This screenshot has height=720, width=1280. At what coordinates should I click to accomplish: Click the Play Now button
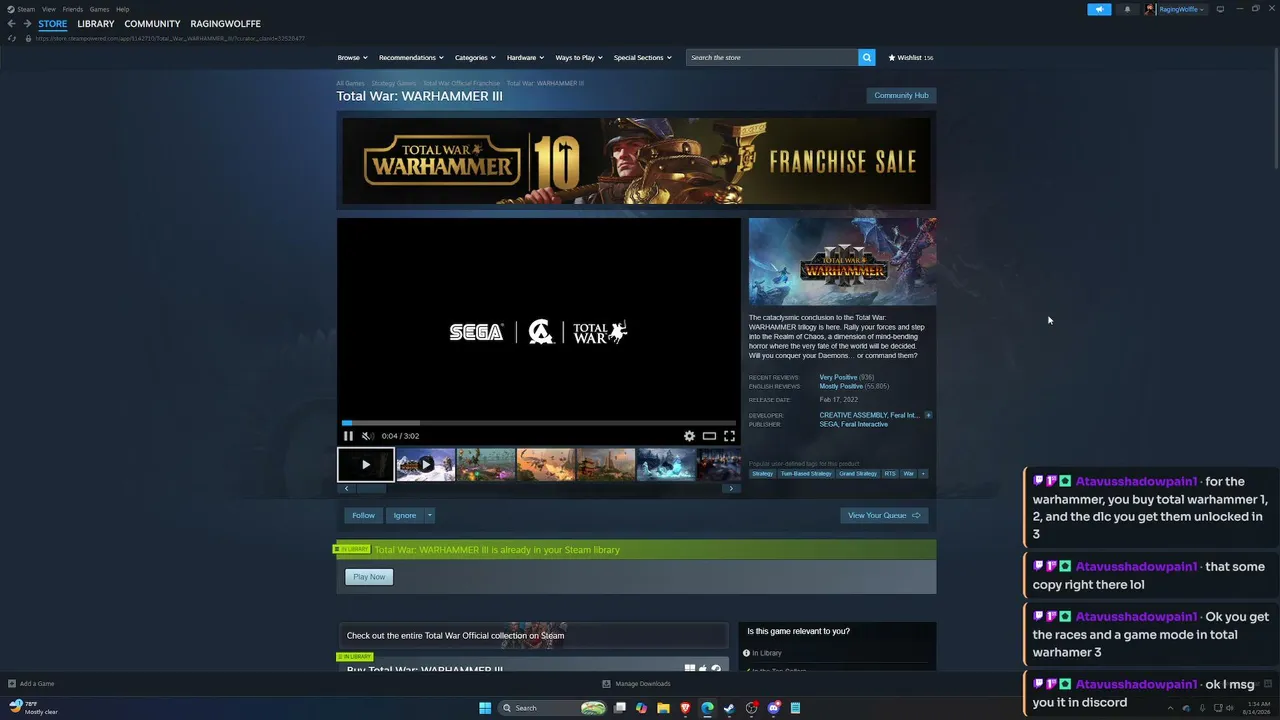(x=369, y=577)
